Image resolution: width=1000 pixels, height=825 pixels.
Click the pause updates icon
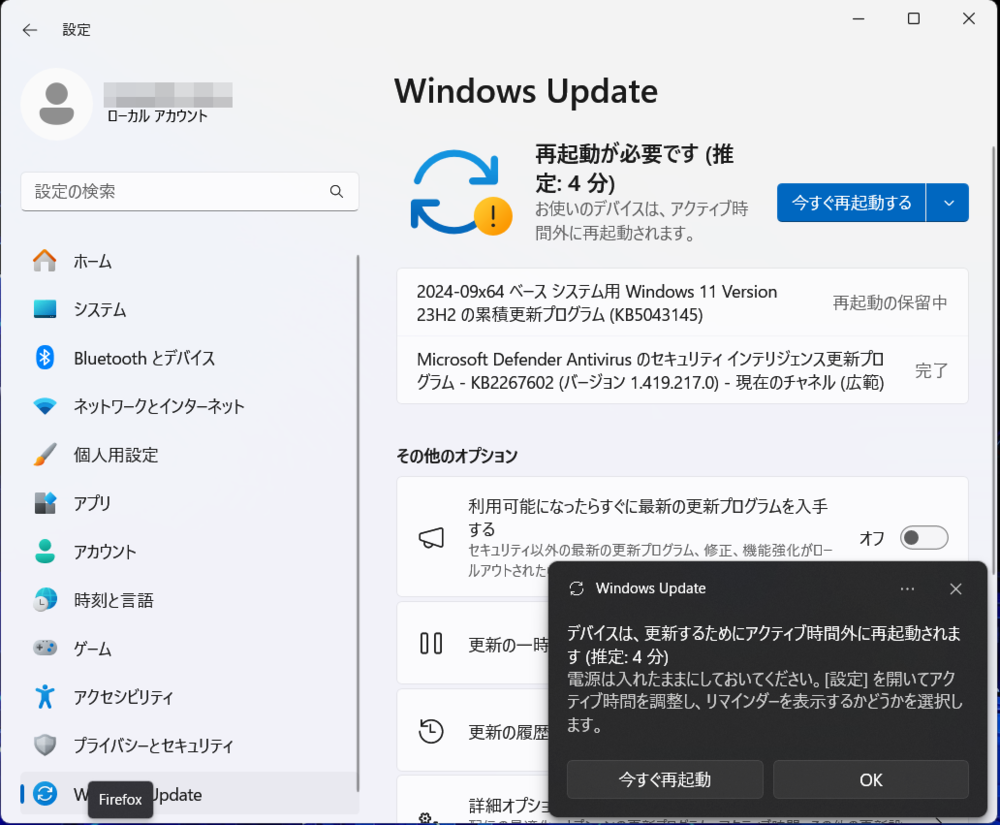(431, 643)
